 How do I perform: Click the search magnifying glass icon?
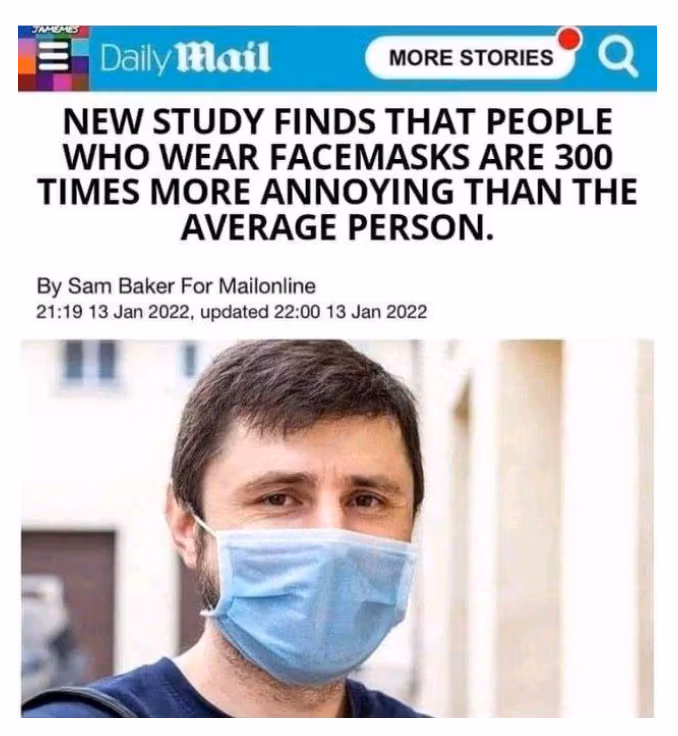(618, 59)
